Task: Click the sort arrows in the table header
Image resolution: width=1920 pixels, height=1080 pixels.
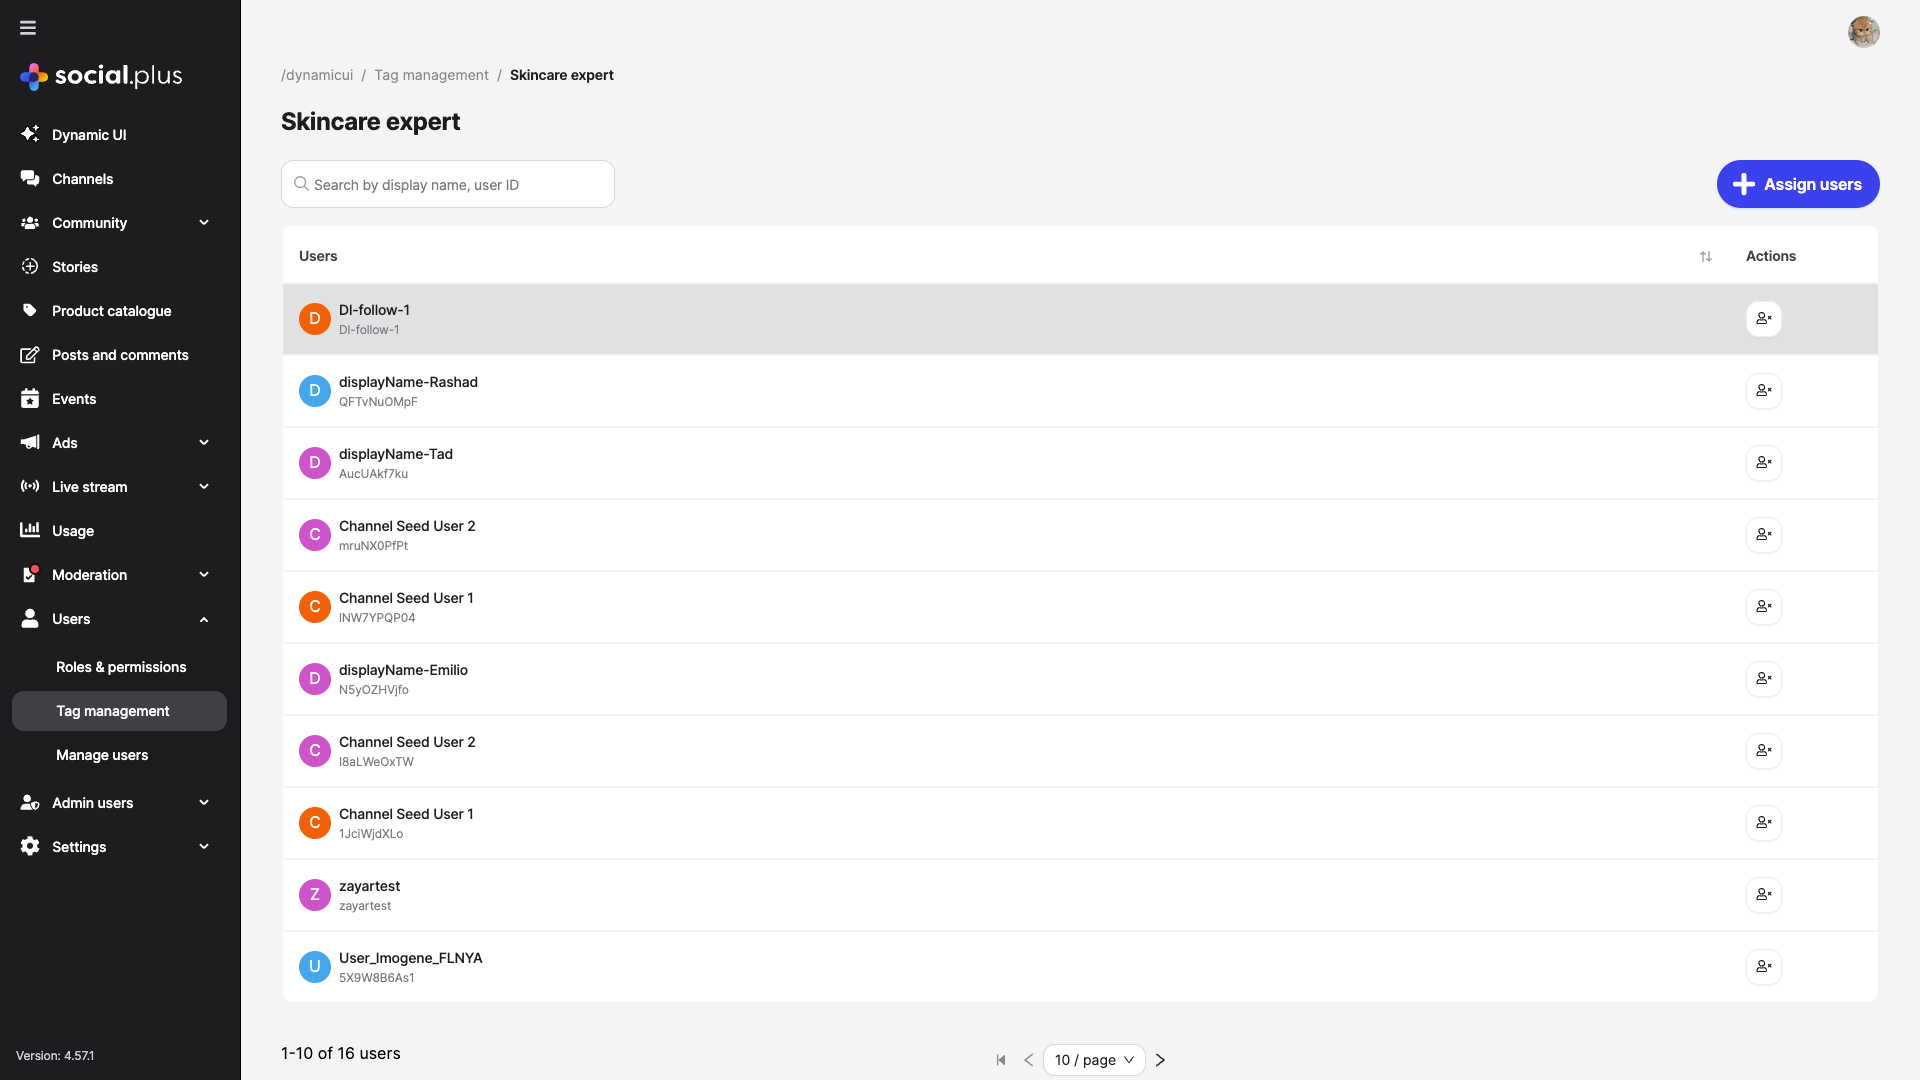Action: pyautogui.click(x=1705, y=256)
